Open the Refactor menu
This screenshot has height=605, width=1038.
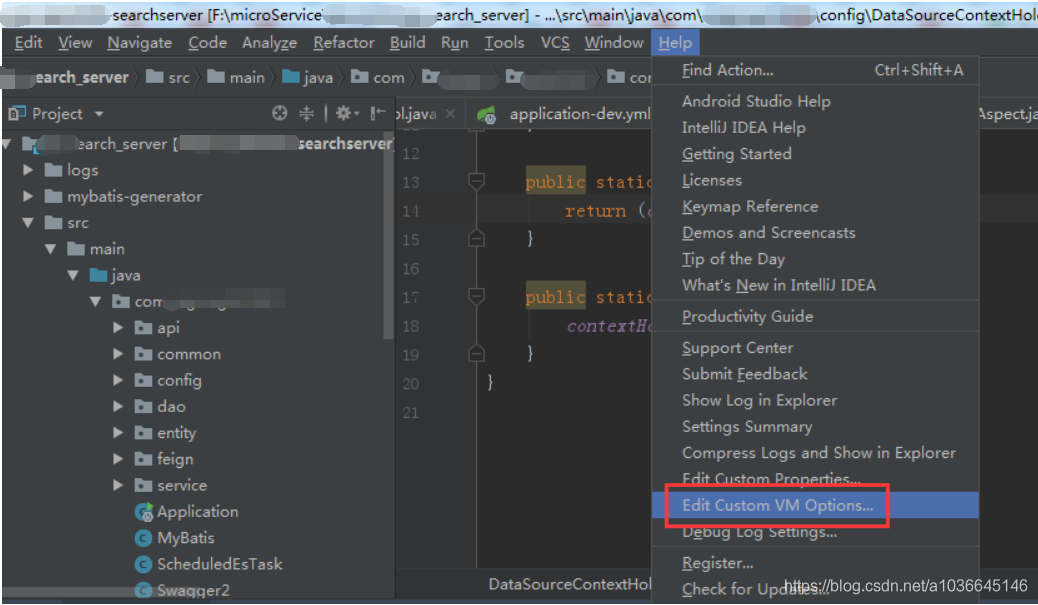click(344, 42)
